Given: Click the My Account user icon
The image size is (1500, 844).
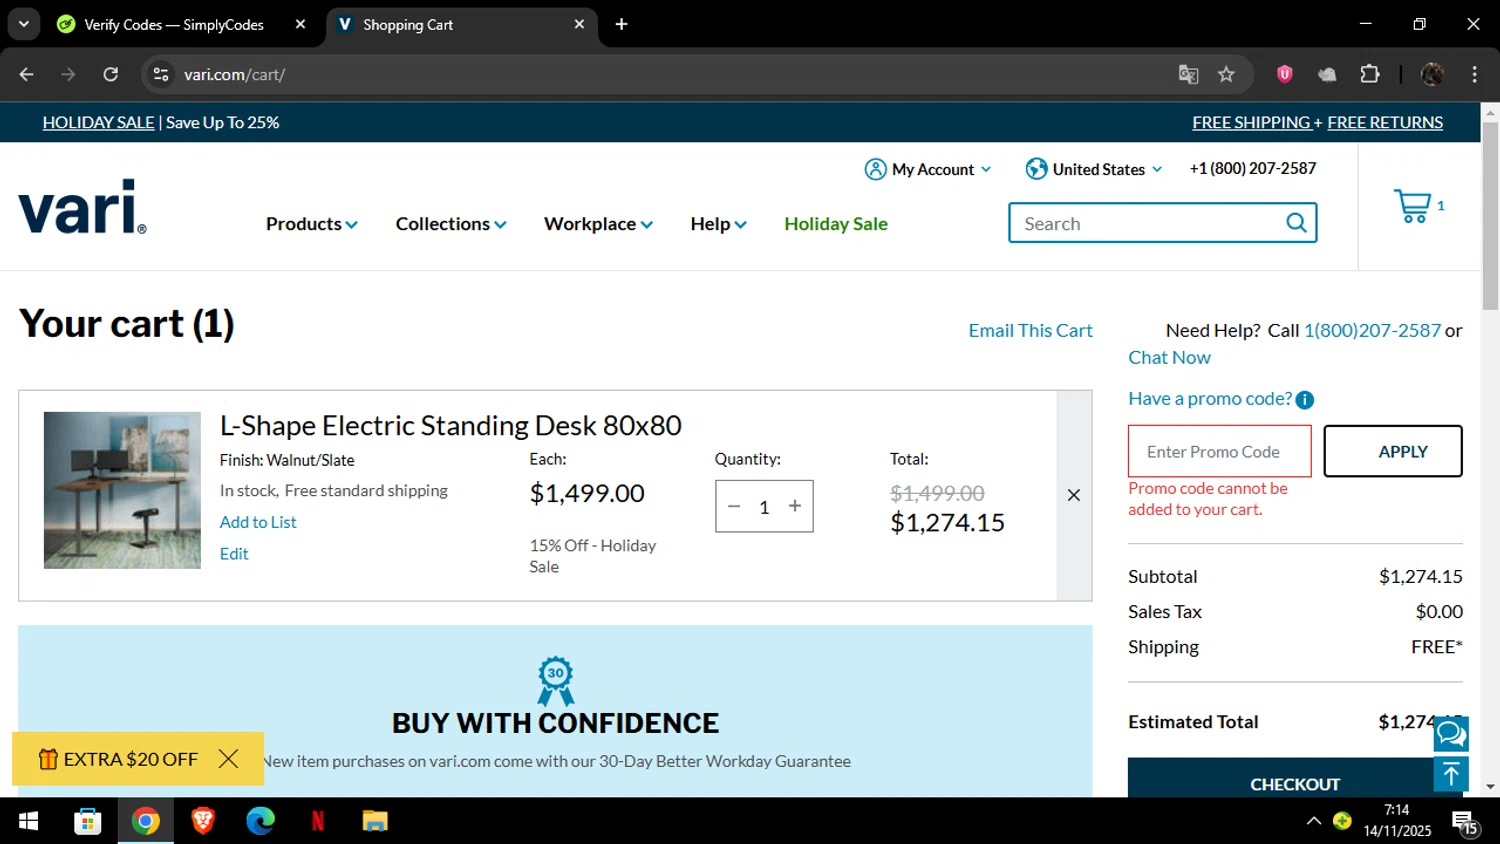Looking at the screenshot, I should click(x=875, y=169).
